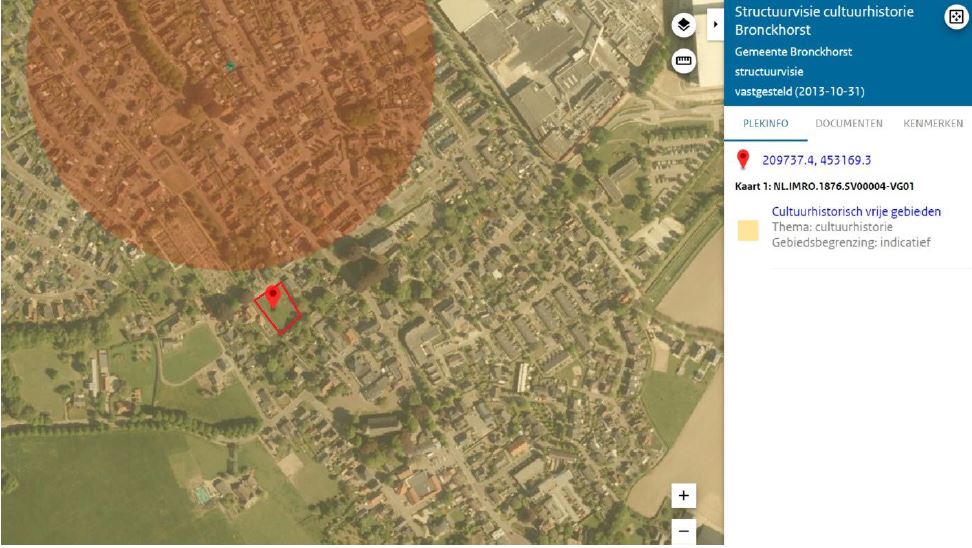Click the fullscreen icon in blue header

[956, 17]
